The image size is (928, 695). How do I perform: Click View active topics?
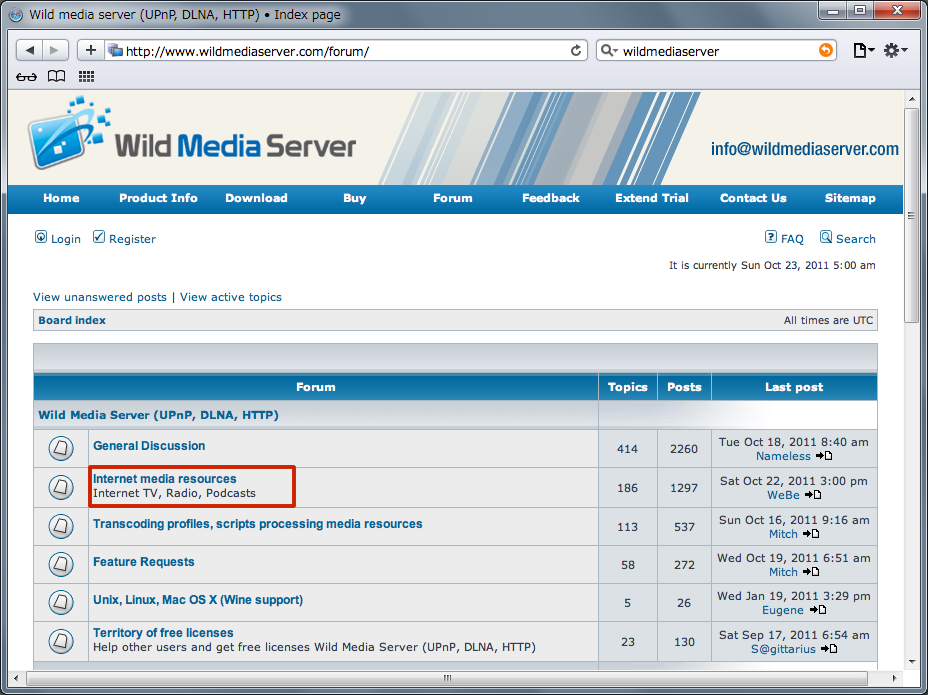231,297
